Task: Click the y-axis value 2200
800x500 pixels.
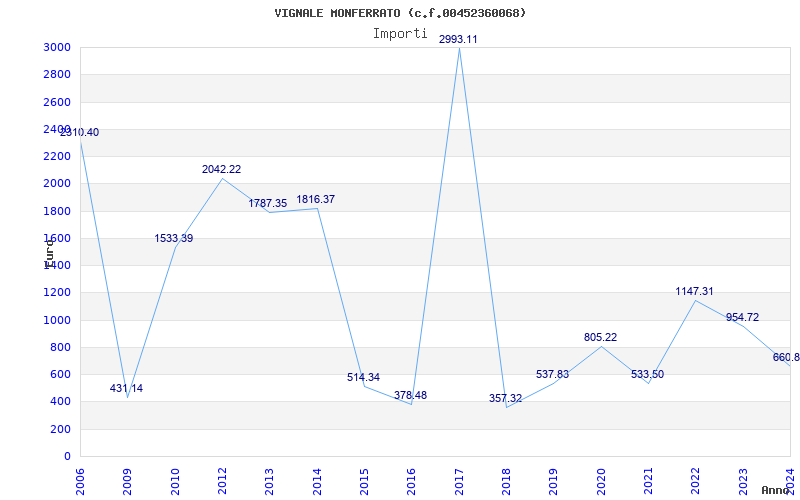Action: [x=58, y=156]
